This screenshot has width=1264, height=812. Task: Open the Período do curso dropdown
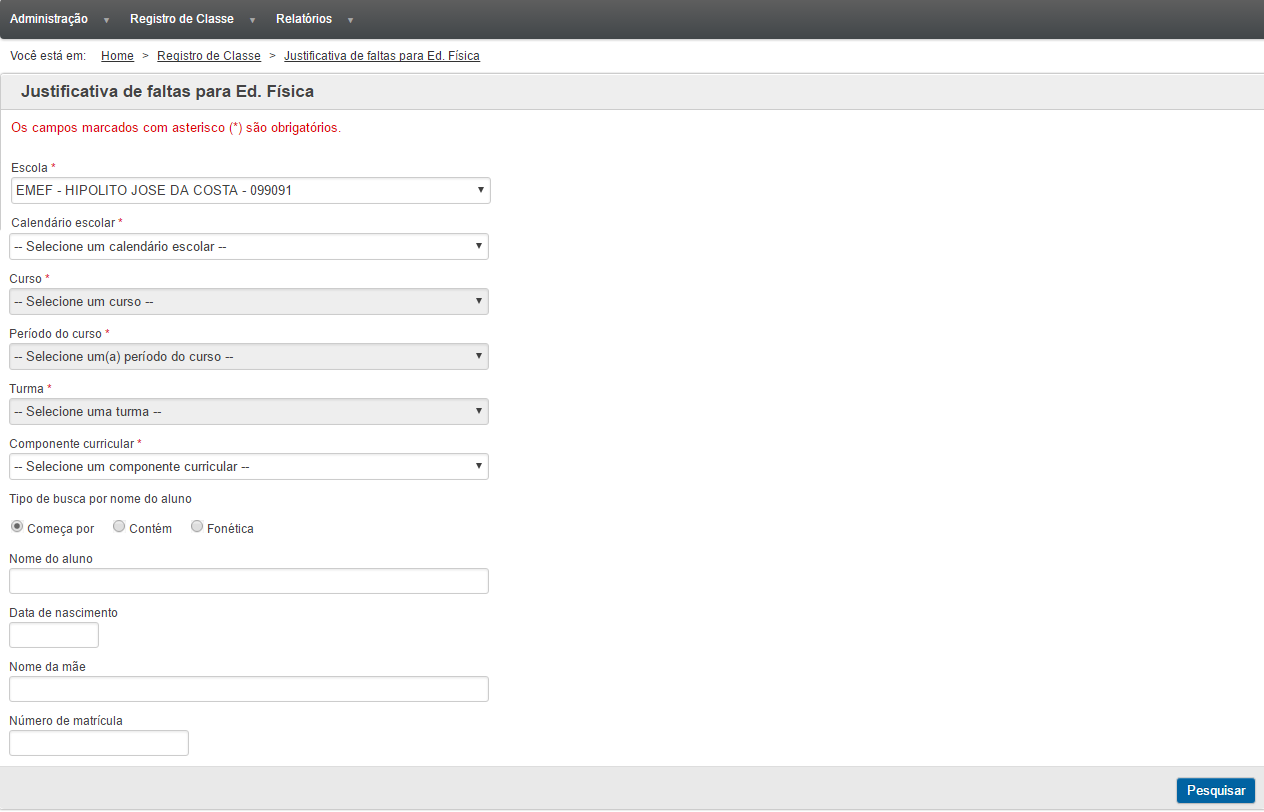pos(249,356)
